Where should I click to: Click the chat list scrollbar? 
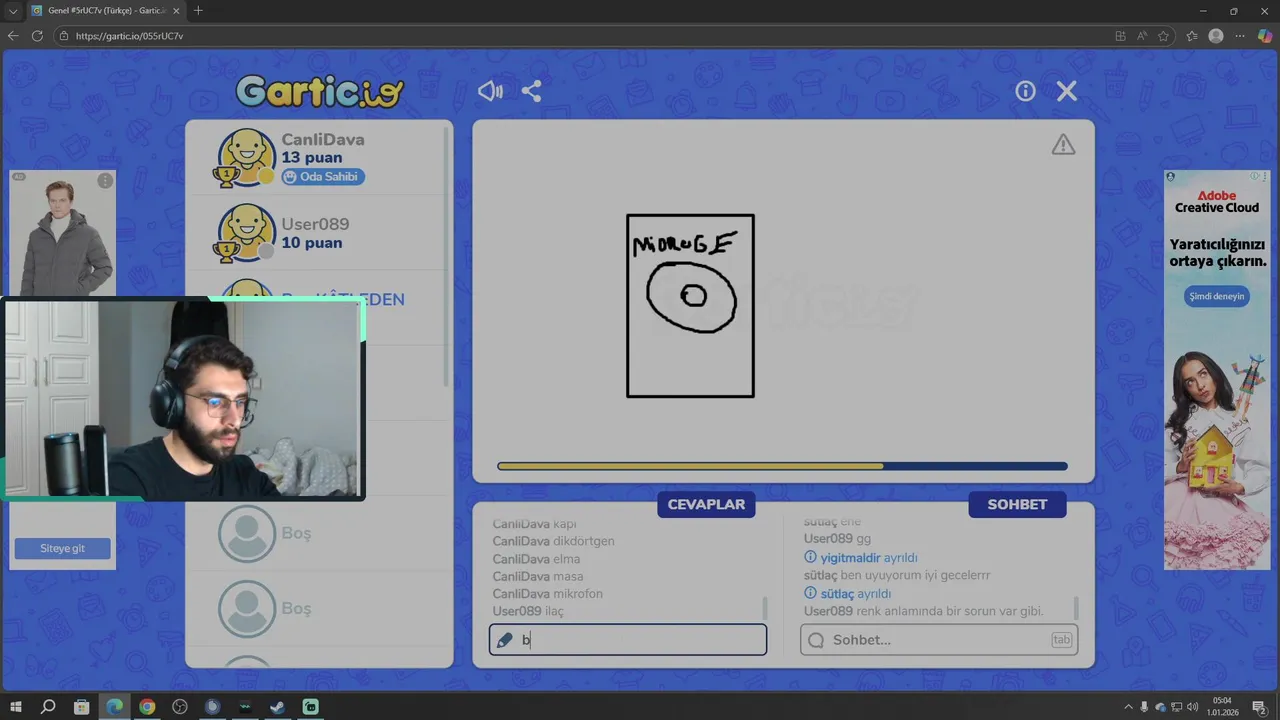coord(1076,608)
